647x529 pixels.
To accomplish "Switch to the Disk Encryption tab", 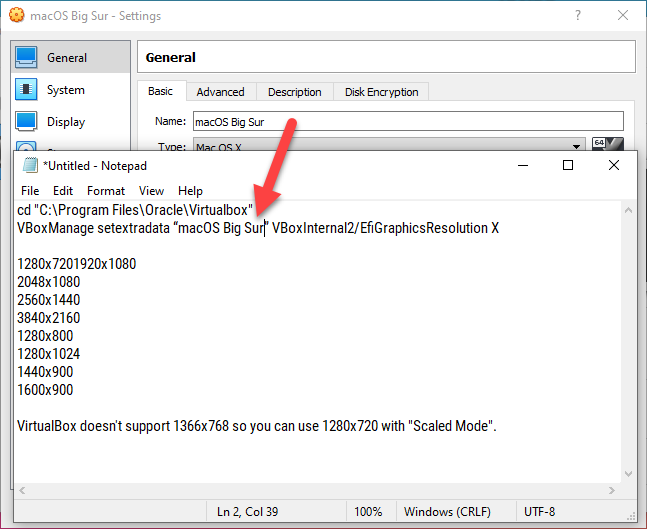I will point(381,92).
